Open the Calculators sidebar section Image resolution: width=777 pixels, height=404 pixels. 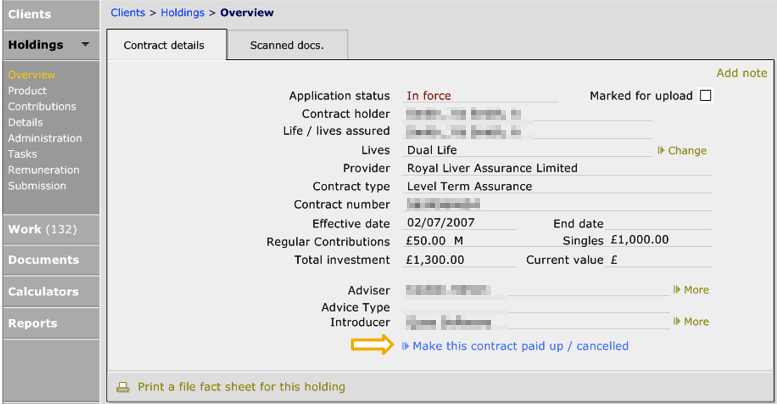point(51,291)
